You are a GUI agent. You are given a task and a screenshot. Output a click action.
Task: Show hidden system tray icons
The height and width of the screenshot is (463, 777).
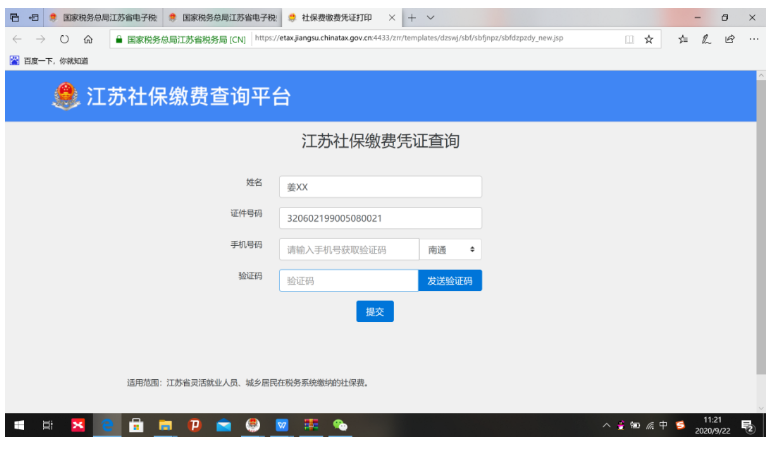[606, 425]
